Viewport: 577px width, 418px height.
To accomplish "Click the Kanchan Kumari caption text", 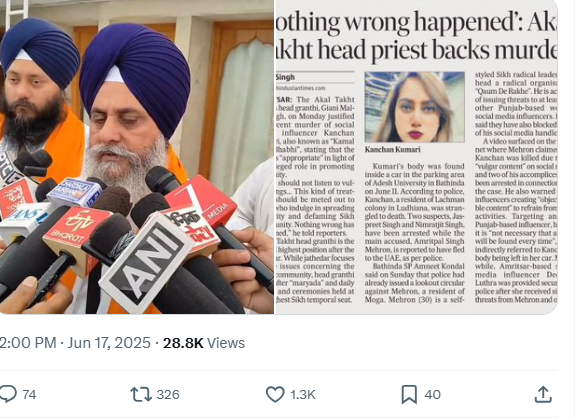I will click(392, 149).
